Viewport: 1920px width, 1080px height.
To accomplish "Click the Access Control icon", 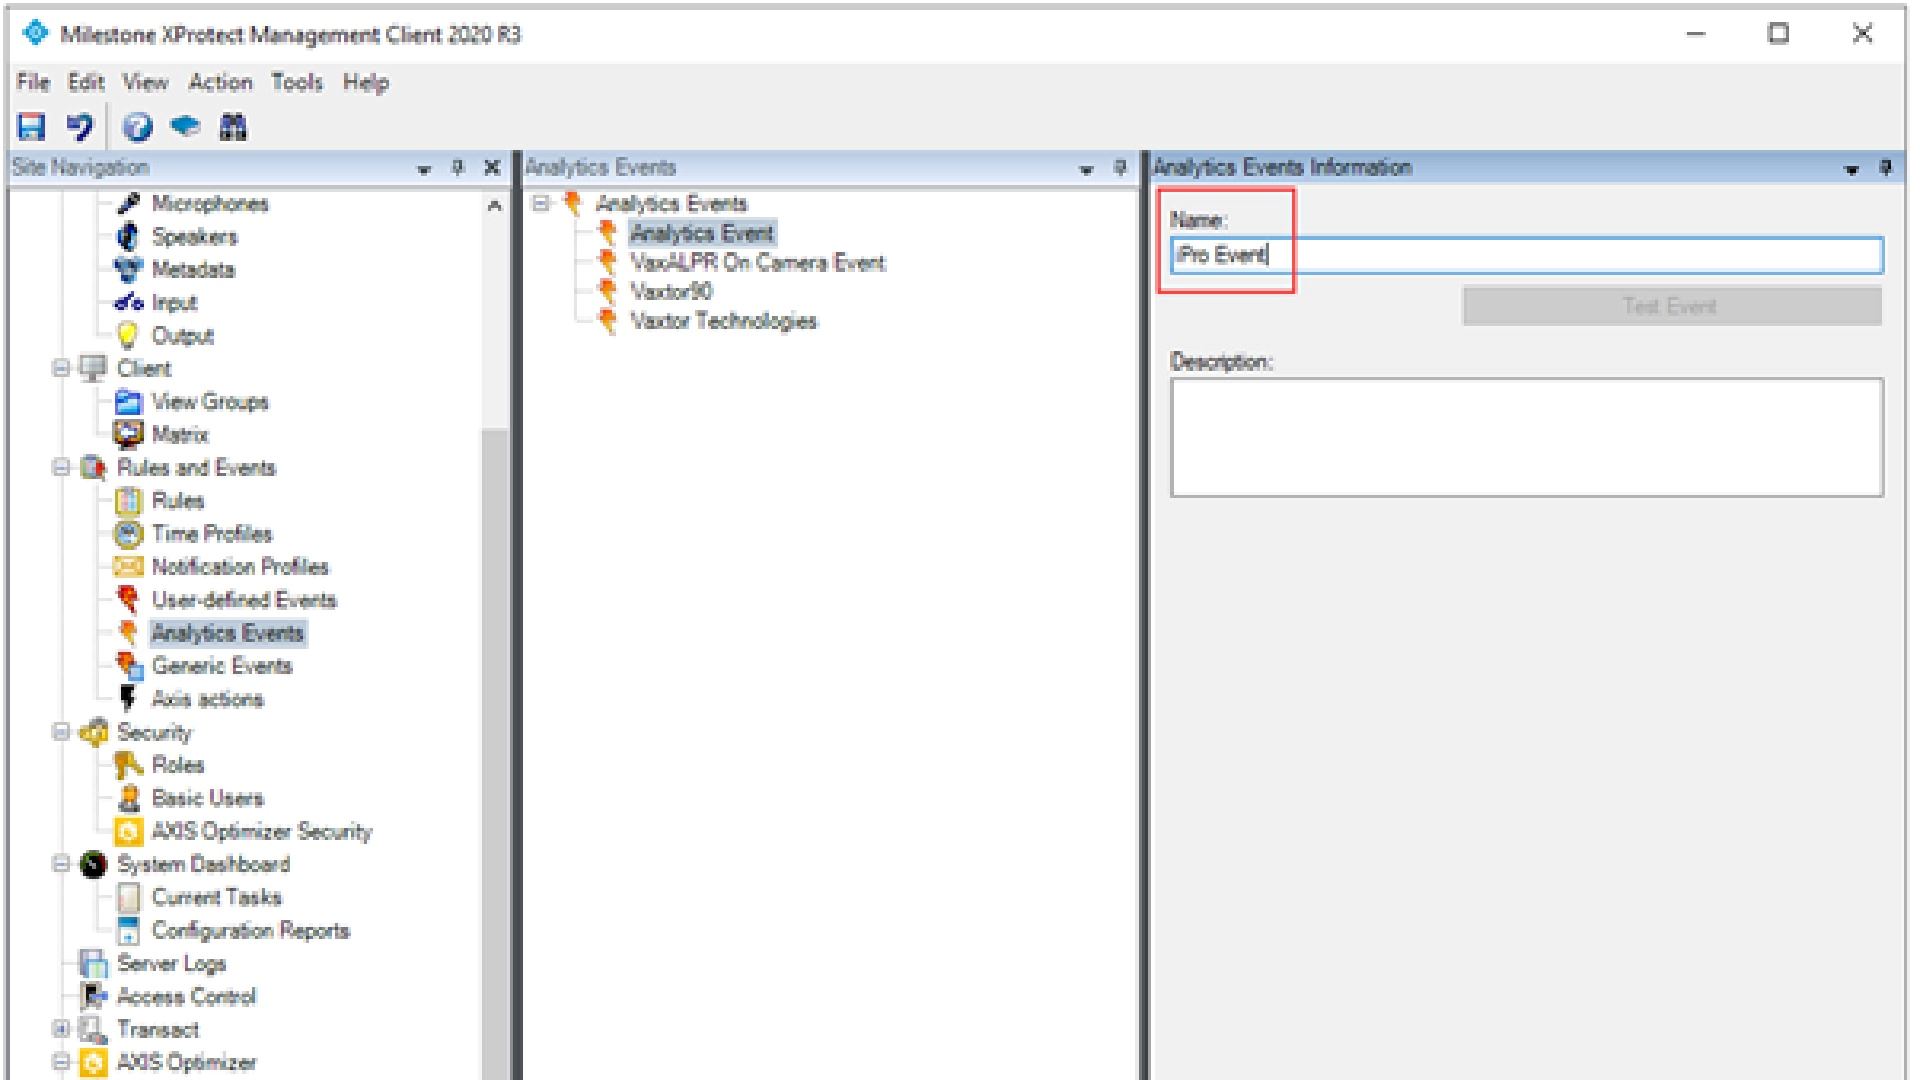I will [x=93, y=996].
